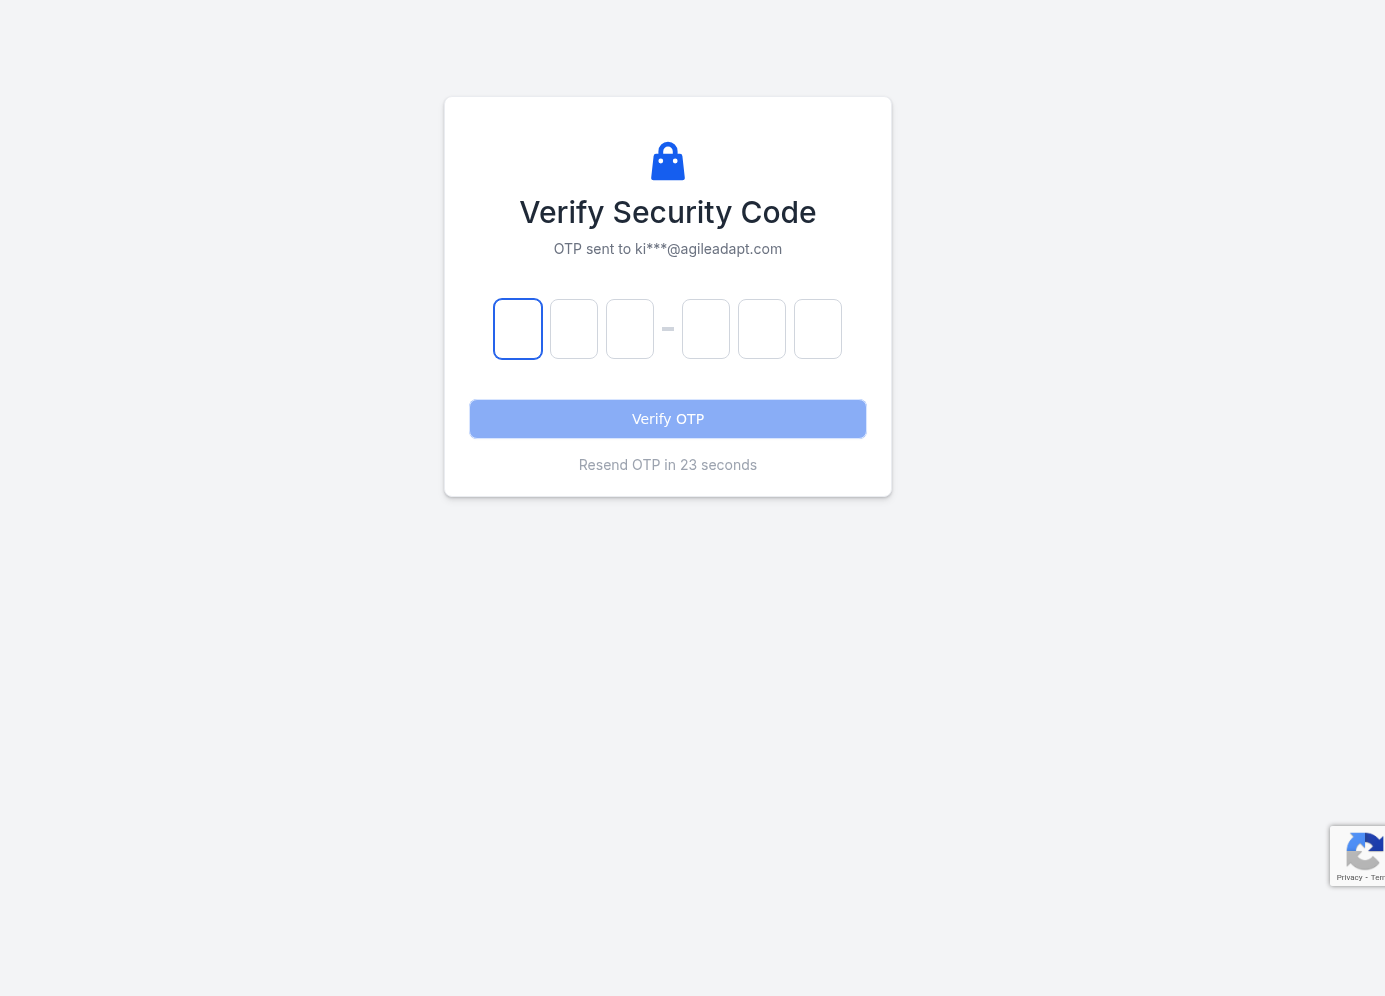Image resolution: width=1385 pixels, height=996 pixels.
Task: Click the masked email ki***@agileadapt.com
Action: tap(708, 249)
